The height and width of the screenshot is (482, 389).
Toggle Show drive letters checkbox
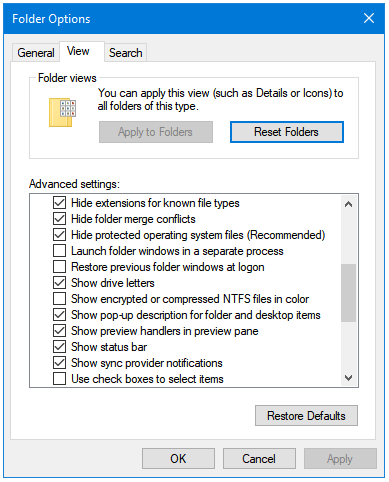pos(59,283)
